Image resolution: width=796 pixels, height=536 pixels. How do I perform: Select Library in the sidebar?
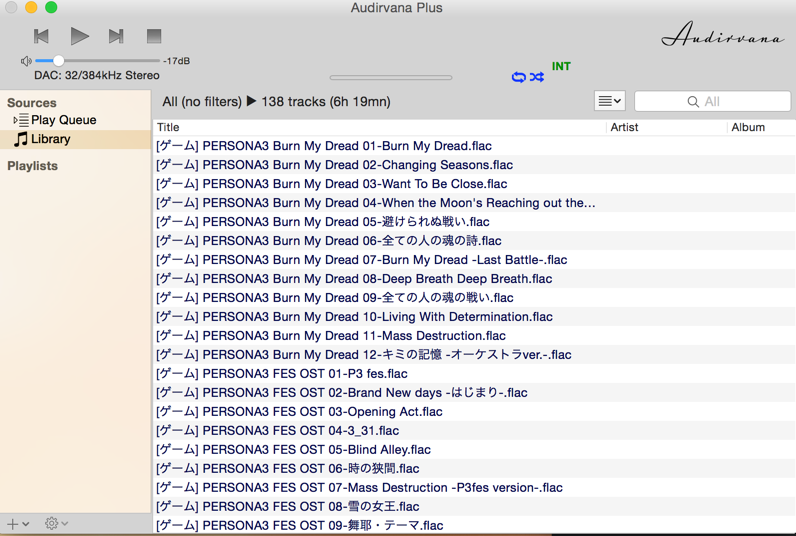click(x=76, y=139)
